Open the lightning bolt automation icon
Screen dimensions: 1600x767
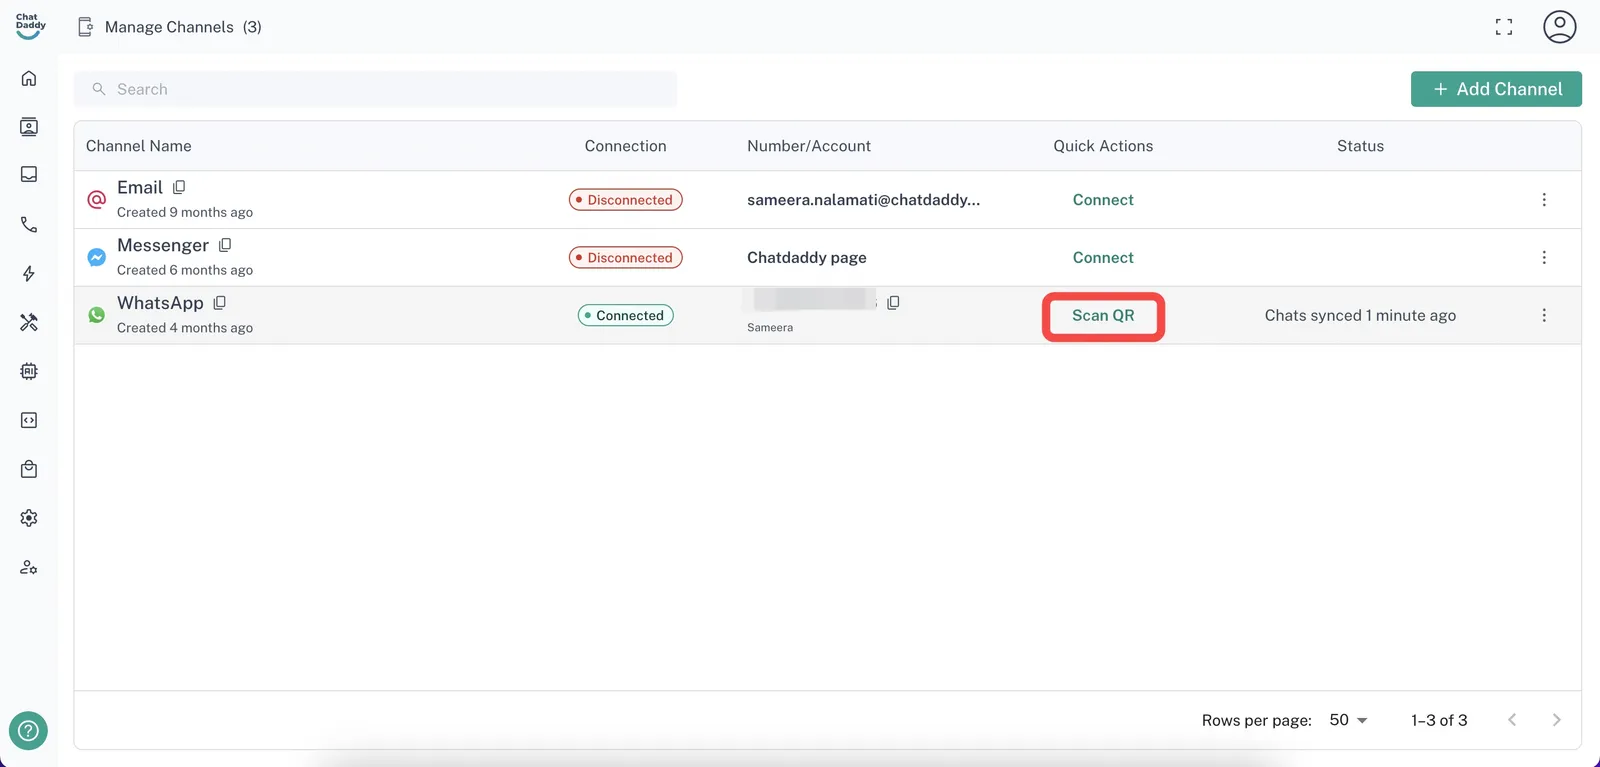click(29, 274)
